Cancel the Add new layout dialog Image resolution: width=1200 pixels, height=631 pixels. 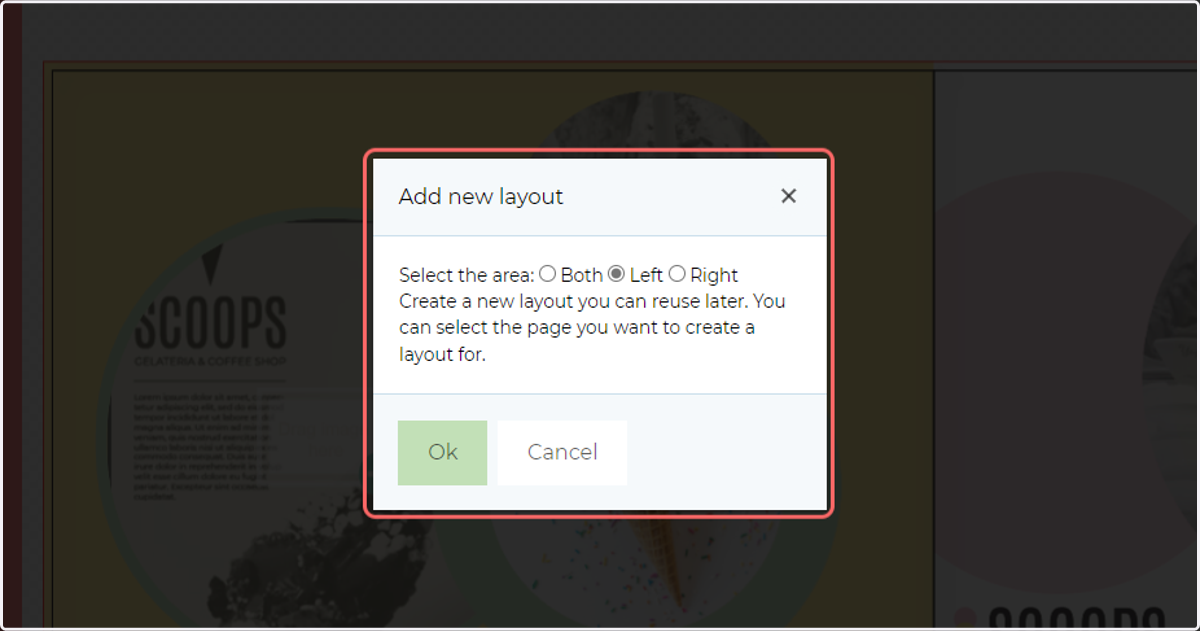[562, 453]
